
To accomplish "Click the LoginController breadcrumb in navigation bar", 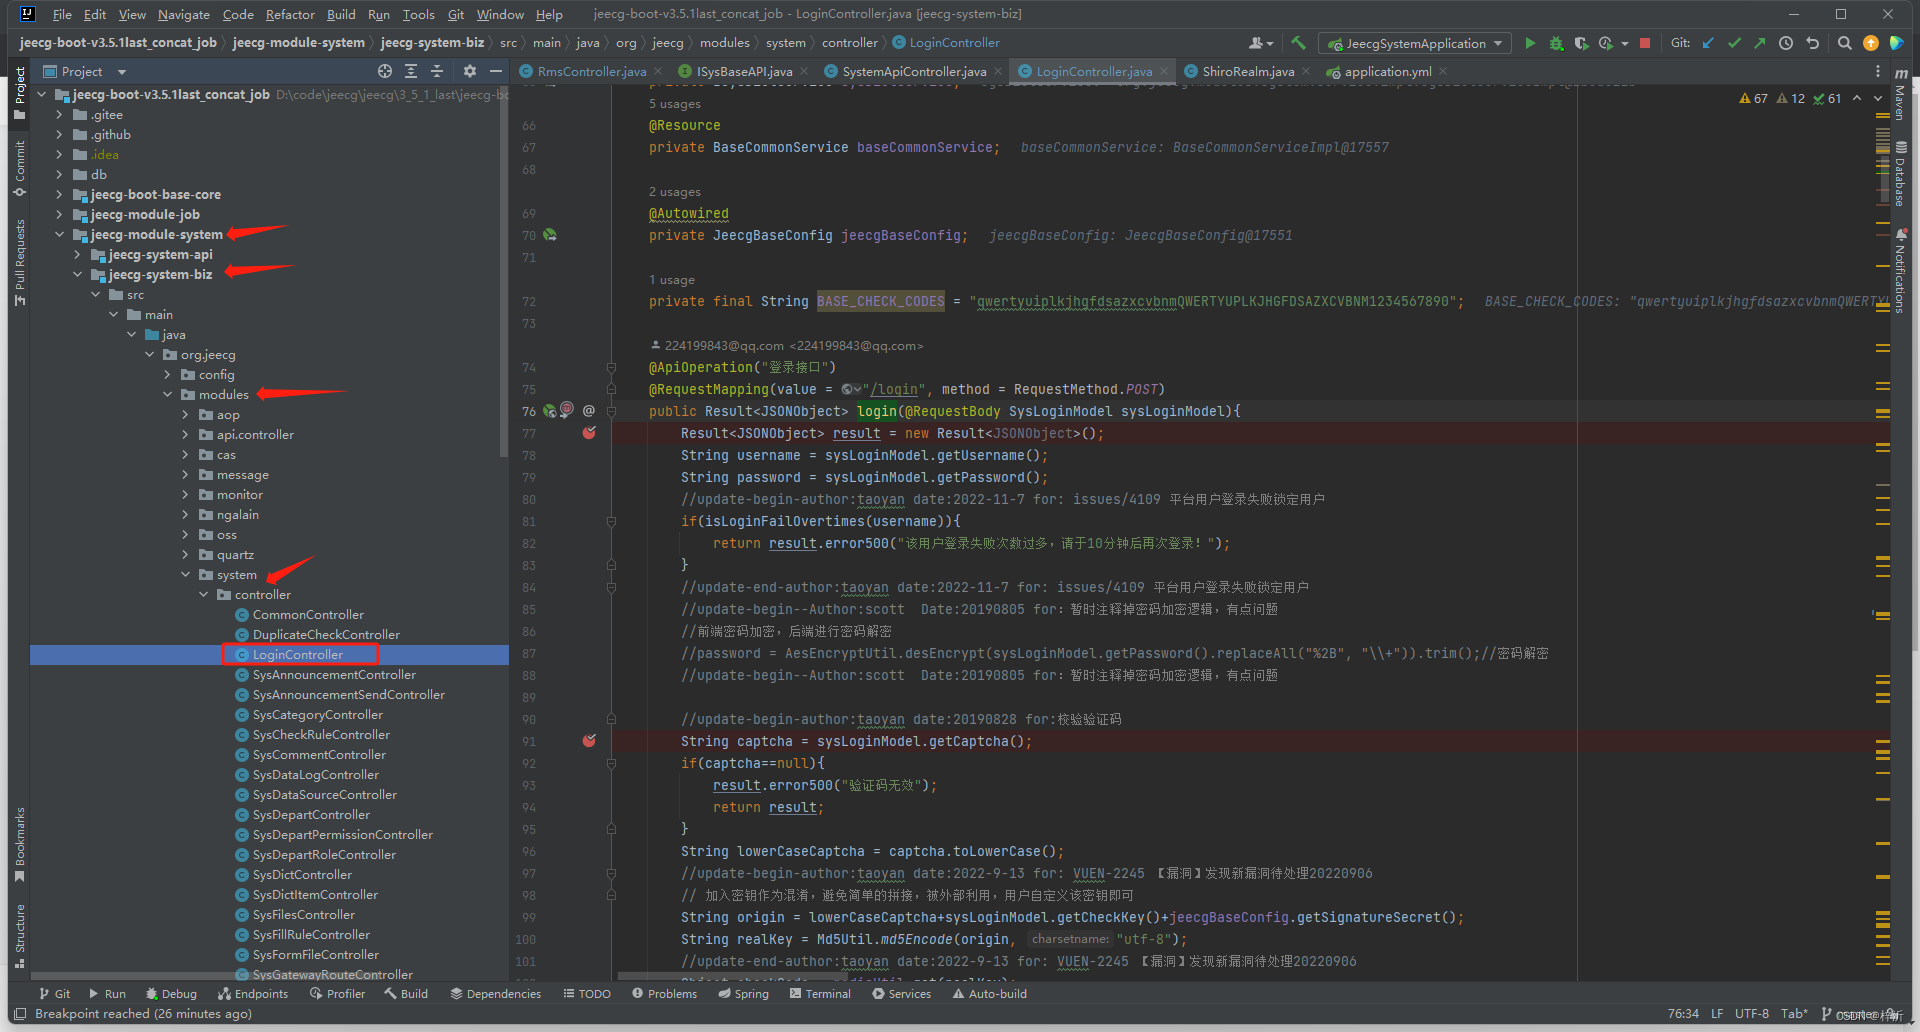I will point(946,43).
